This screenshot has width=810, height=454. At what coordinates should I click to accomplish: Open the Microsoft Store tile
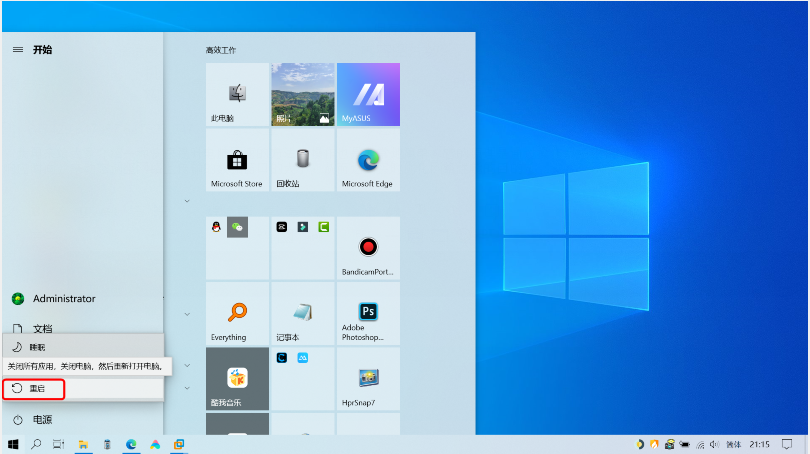[x=237, y=161]
